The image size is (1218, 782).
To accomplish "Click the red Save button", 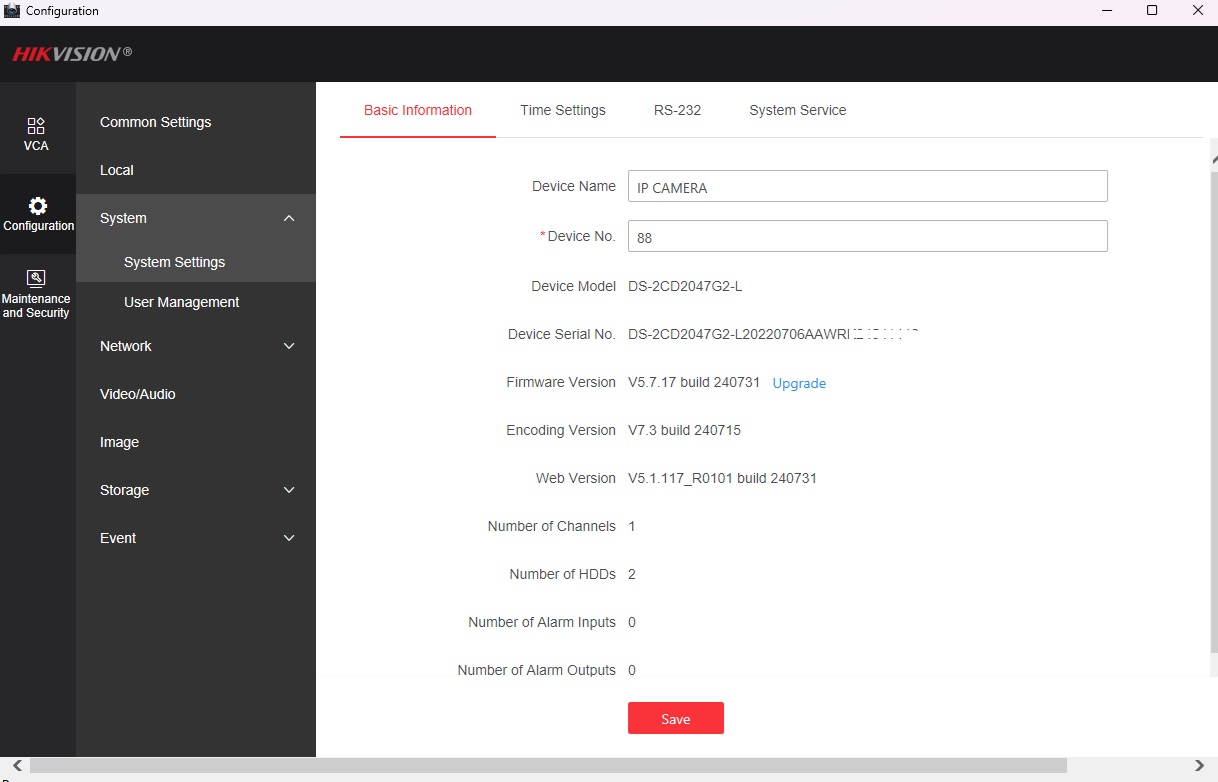I will (x=675, y=719).
